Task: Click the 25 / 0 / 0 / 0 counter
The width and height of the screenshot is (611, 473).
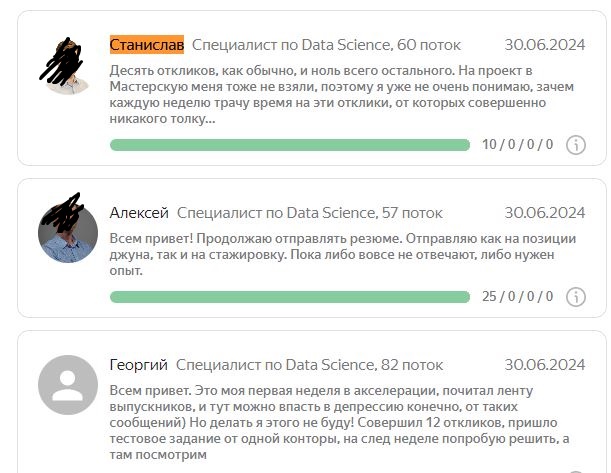Action: click(517, 297)
